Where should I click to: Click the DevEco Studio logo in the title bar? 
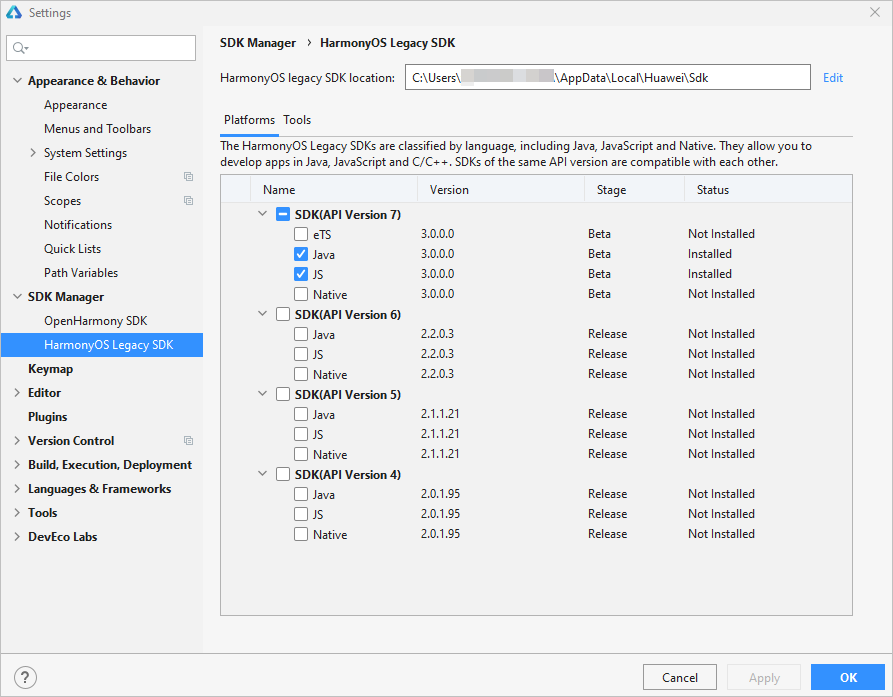(14, 12)
